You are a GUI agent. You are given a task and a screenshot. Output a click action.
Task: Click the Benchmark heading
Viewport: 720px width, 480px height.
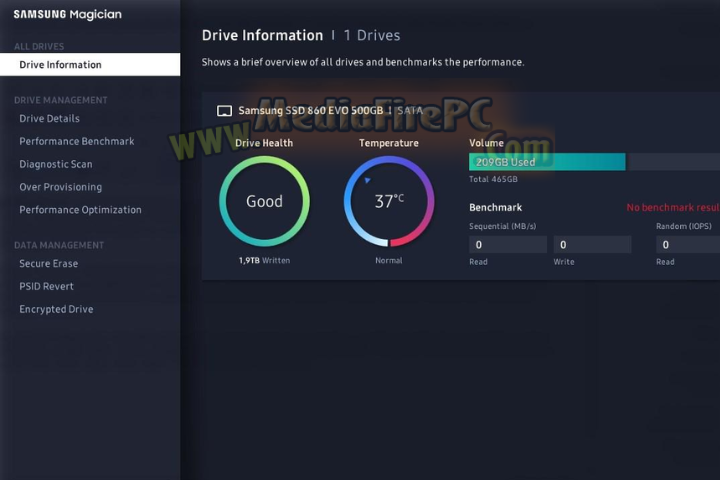(495, 208)
